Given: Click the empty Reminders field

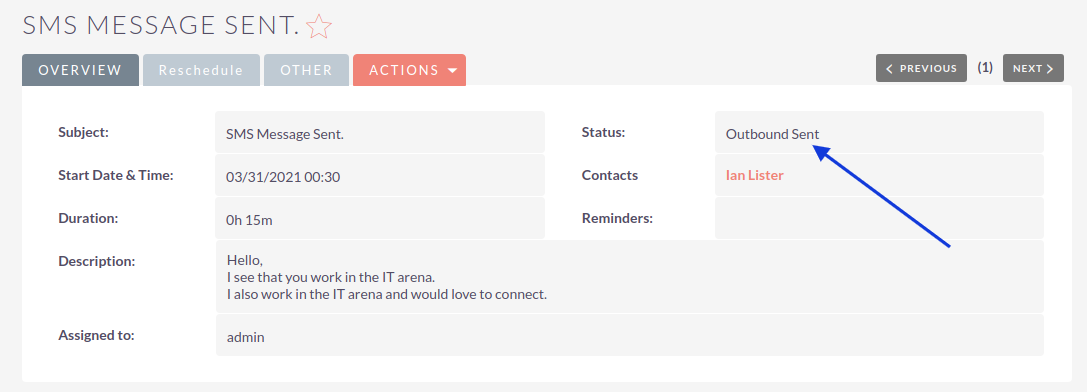Looking at the screenshot, I should click(879, 219).
